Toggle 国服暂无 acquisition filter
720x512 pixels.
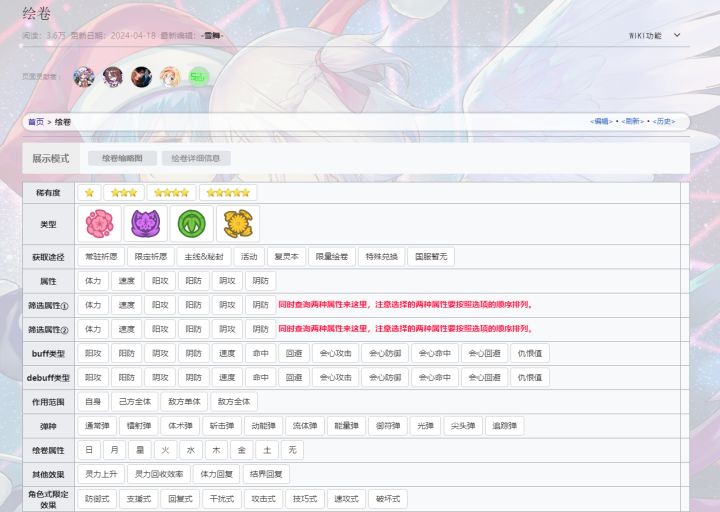[x=431, y=257]
